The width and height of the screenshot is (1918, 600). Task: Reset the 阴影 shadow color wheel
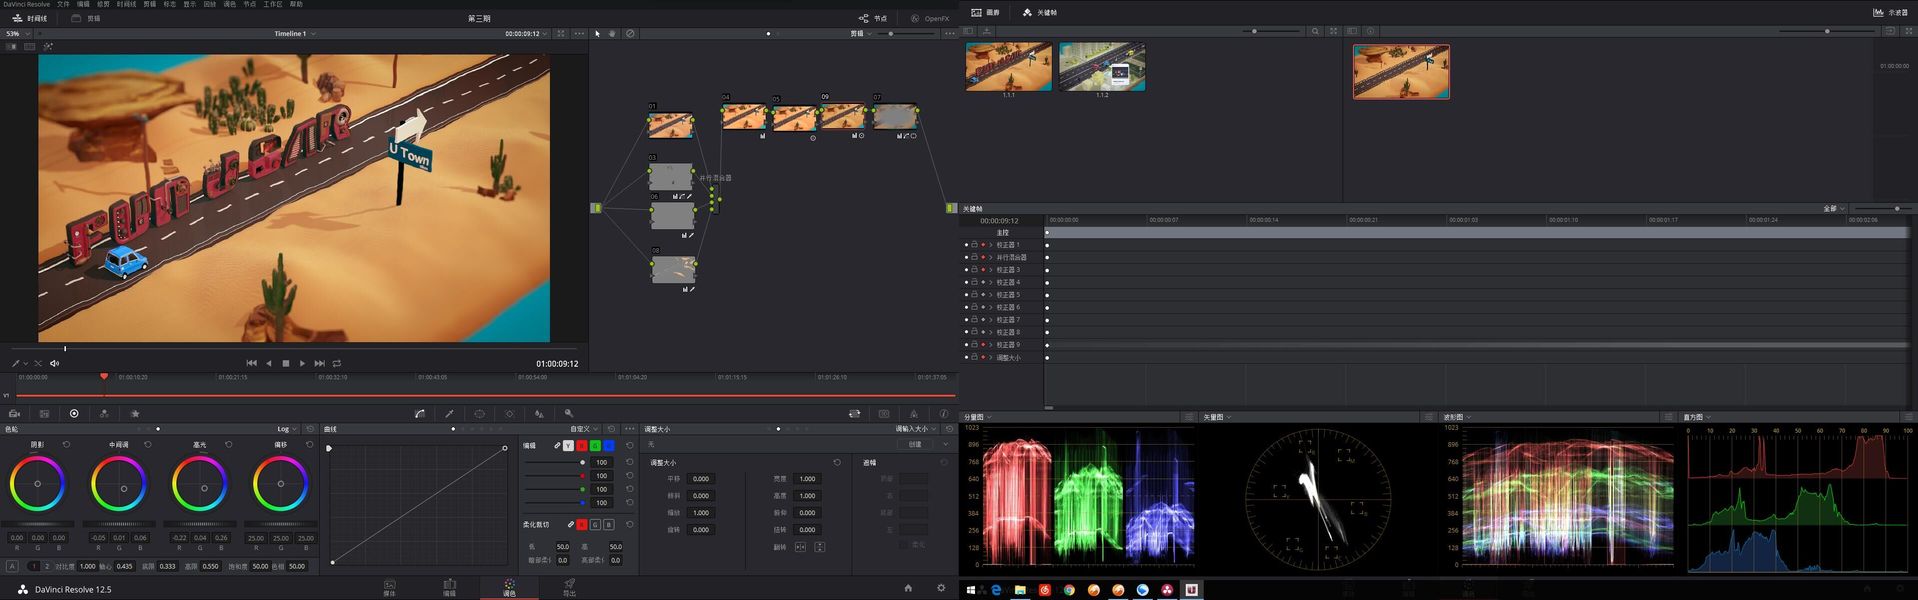pos(67,444)
